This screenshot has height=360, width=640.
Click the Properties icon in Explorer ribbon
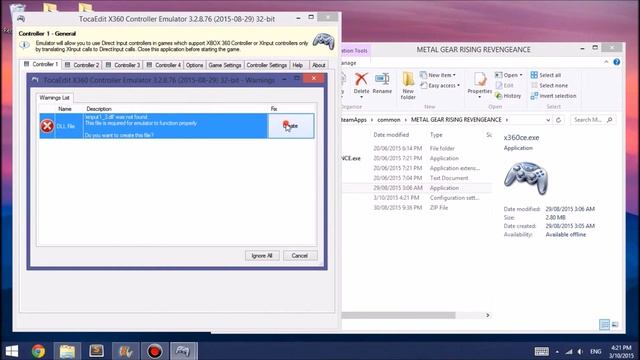click(480, 80)
